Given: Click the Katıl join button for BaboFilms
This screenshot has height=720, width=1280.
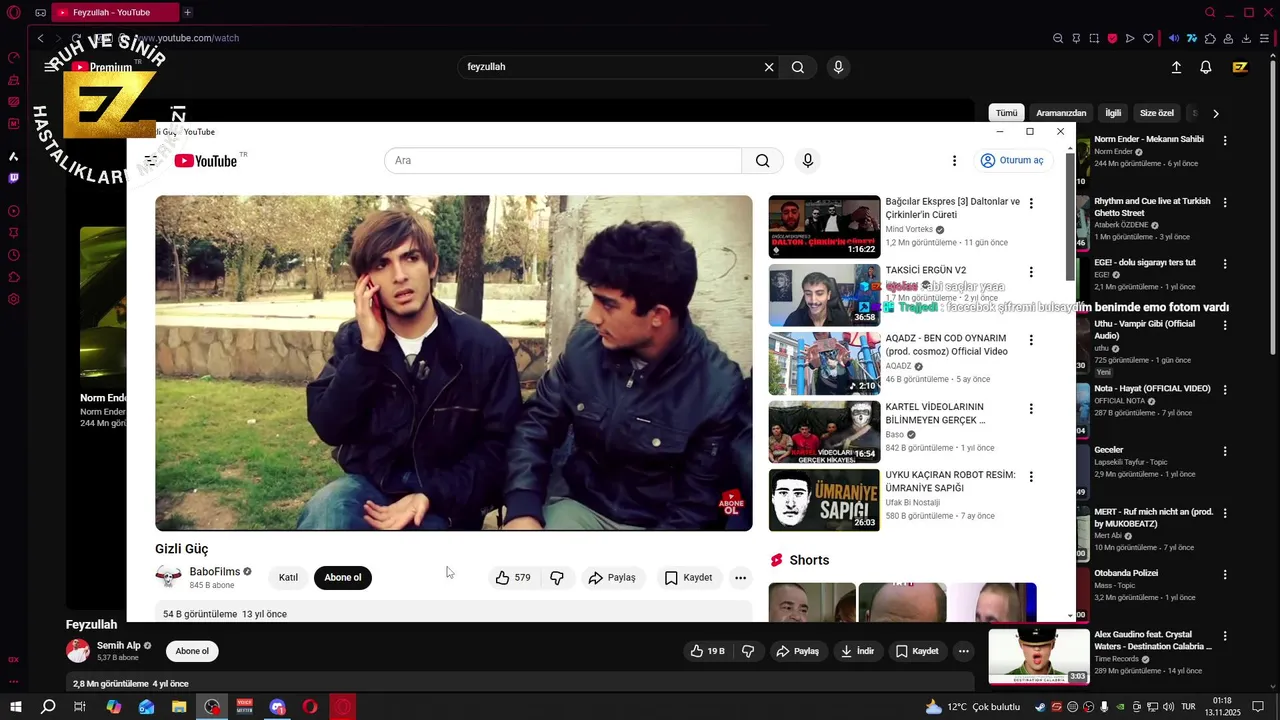Looking at the screenshot, I should pyautogui.click(x=288, y=578).
